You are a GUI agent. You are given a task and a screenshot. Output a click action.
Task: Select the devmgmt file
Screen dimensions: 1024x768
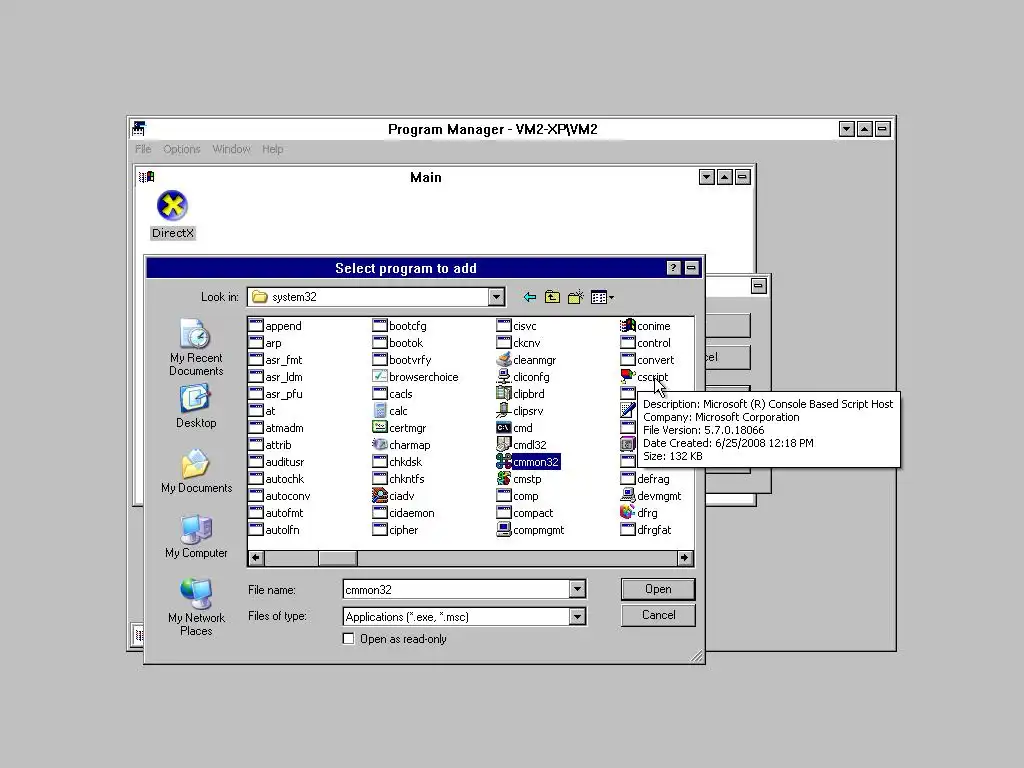coord(650,496)
